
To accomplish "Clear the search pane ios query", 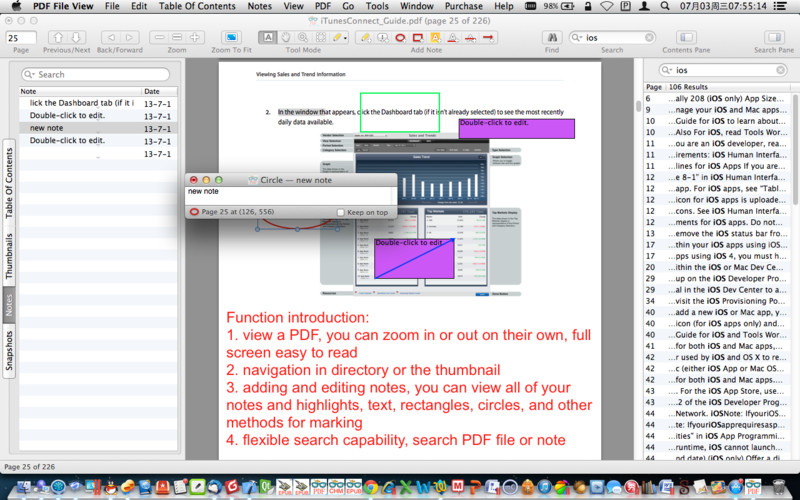I will tap(781, 70).
